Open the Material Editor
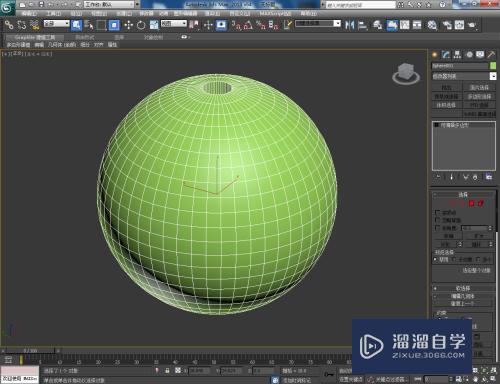 [432, 25]
